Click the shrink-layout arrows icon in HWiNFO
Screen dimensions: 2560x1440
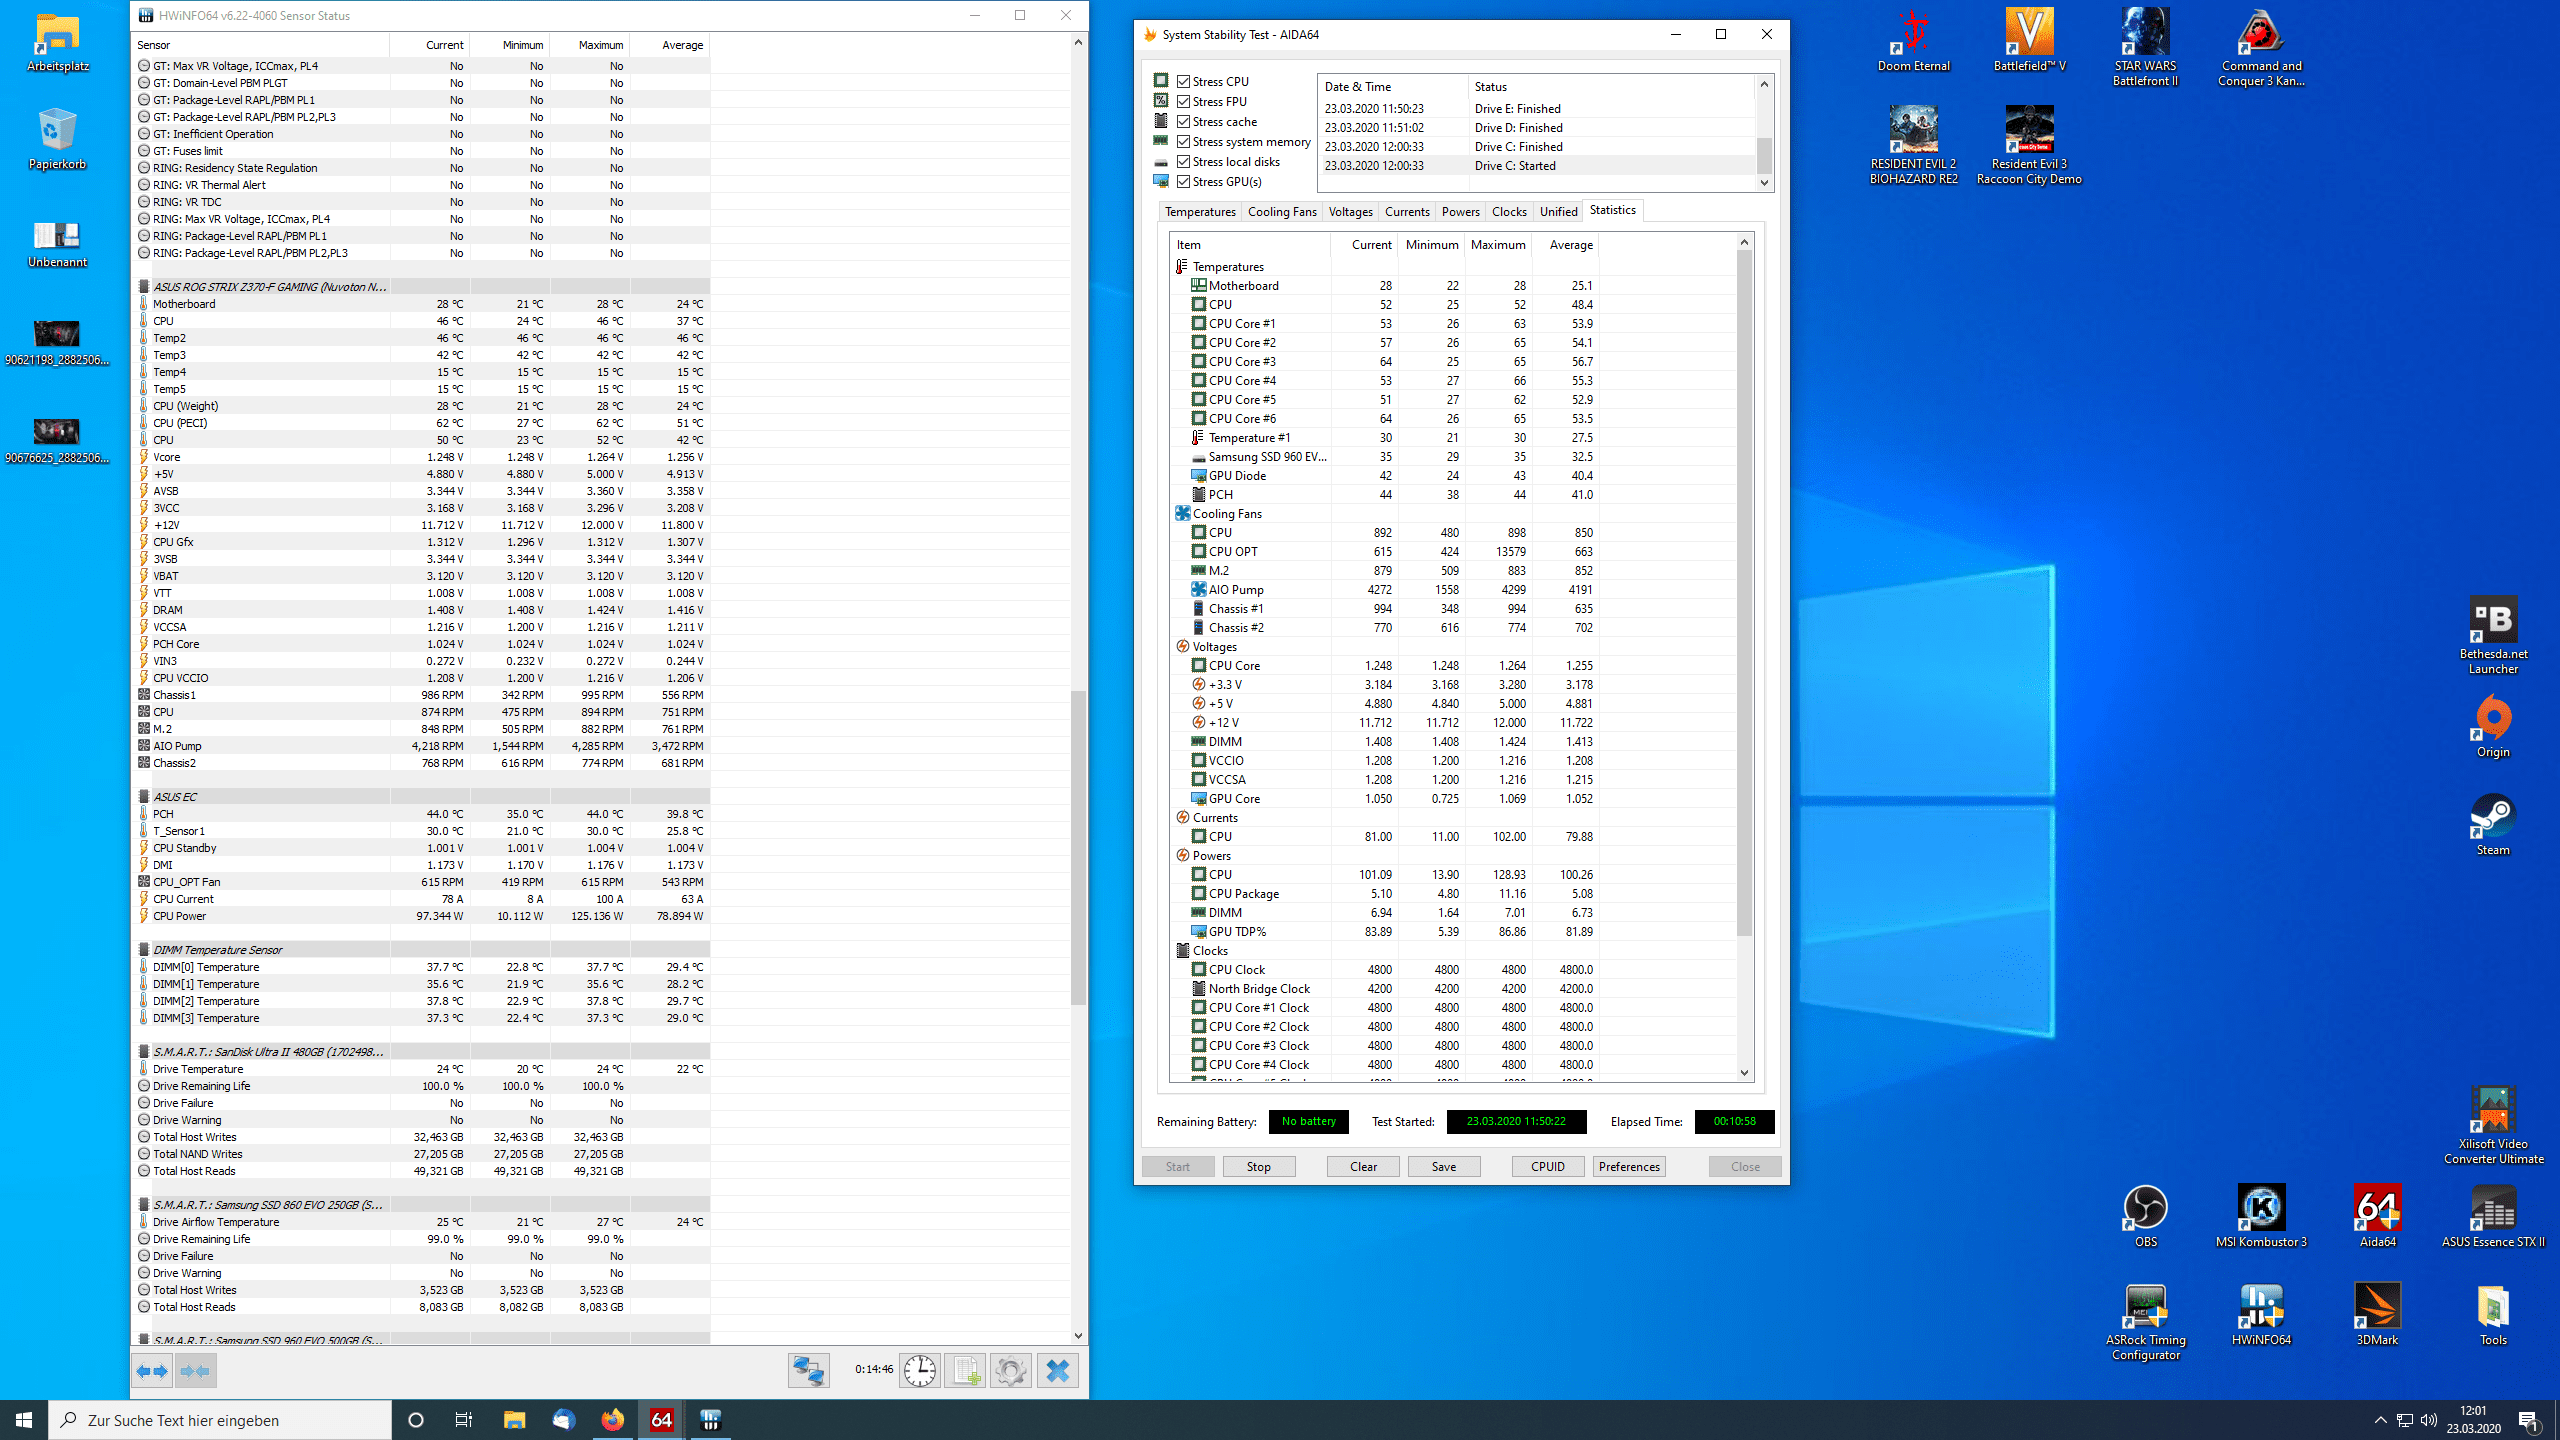click(x=196, y=1371)
